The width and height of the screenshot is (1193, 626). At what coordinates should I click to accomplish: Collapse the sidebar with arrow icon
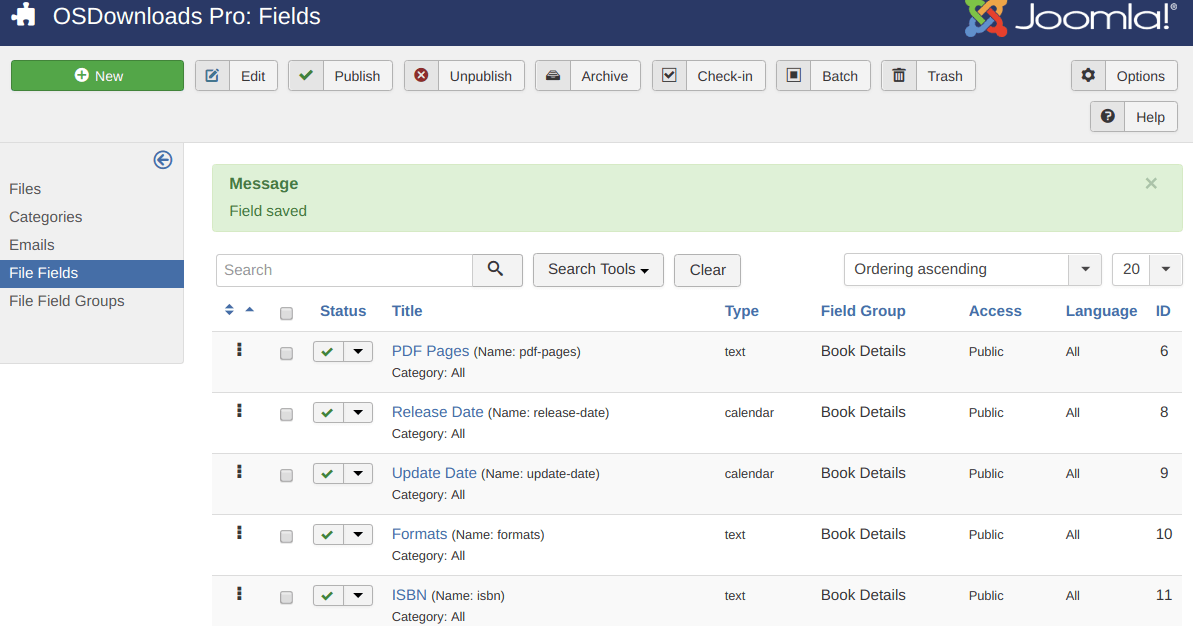pyautogui.click(x=163, y=160)
